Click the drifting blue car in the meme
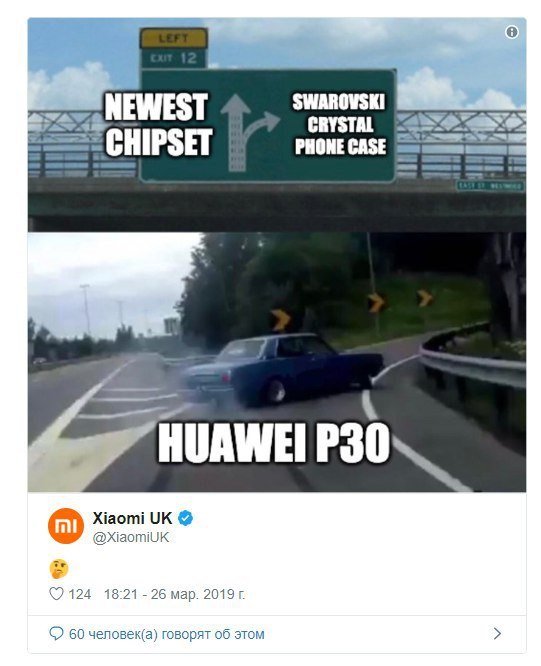 coord(284,369)
